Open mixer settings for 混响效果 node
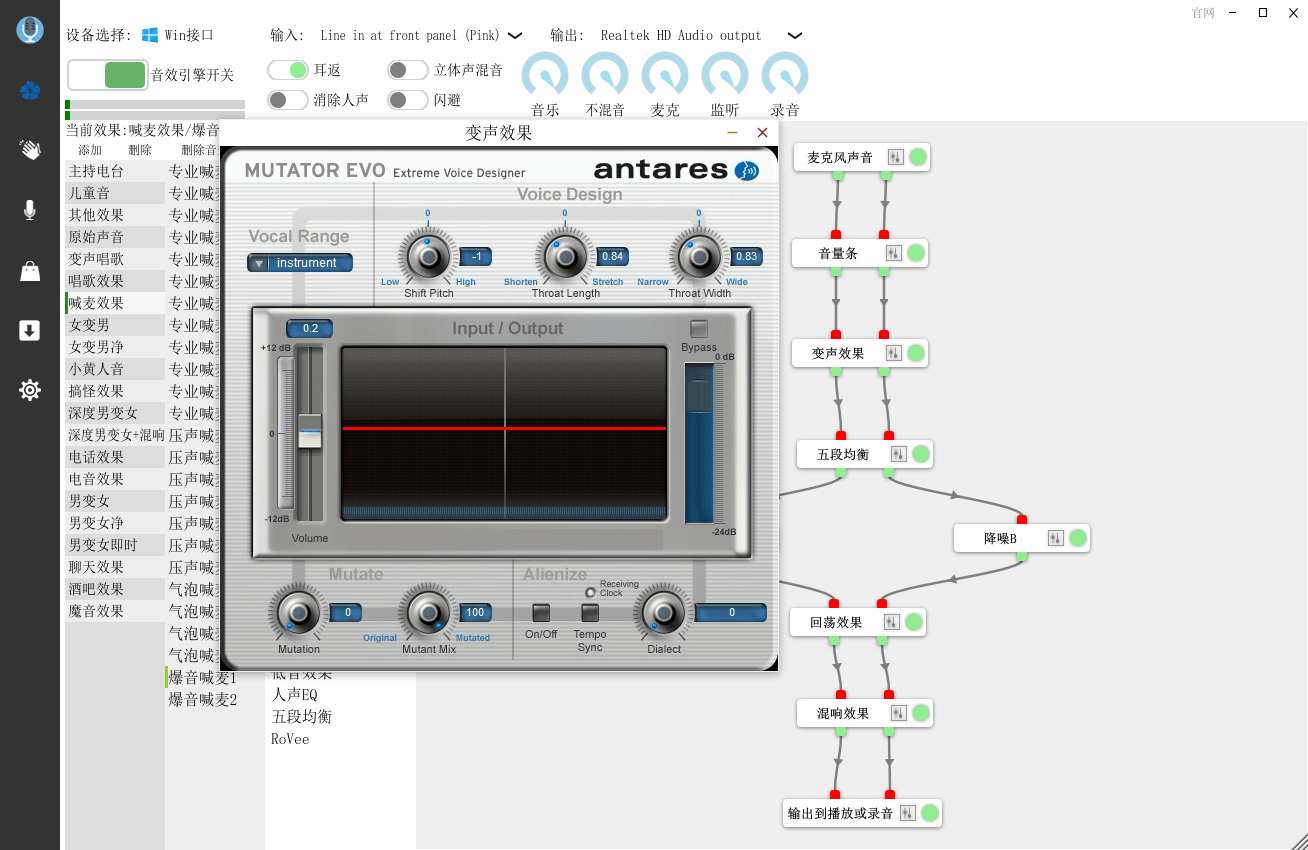Image resolution: width=1308 pixels, height=850 pixels. [x=898, y=713]
